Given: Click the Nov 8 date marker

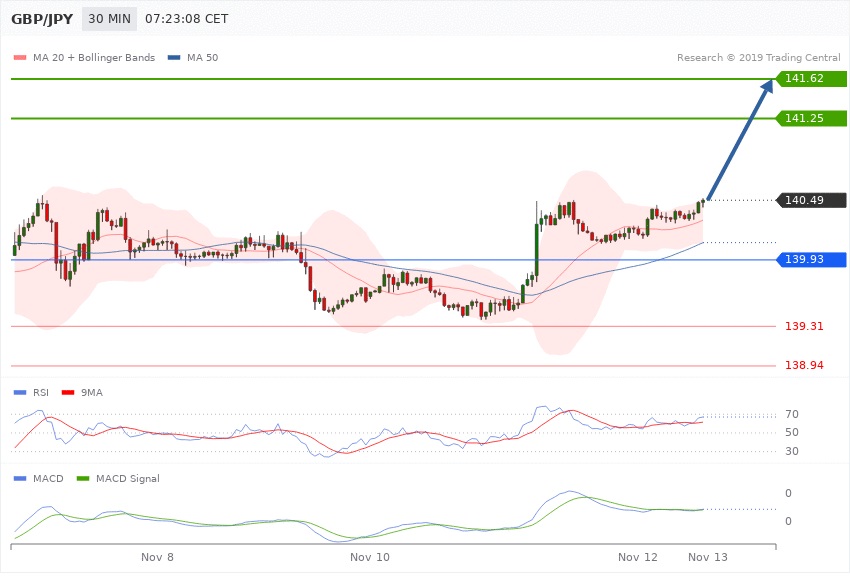Looking at the screenshot, I should tap(157, 556).
